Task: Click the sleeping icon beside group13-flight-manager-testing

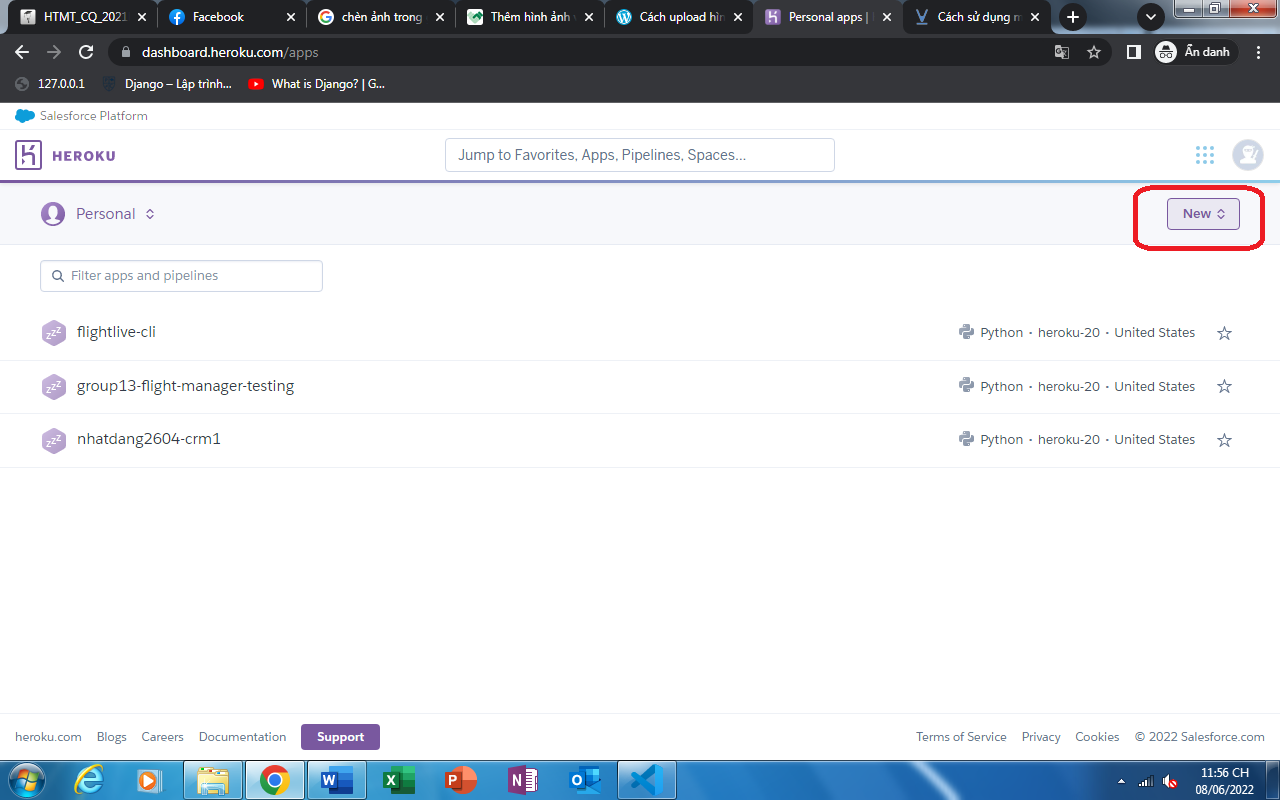Action: tap(54, 387)
